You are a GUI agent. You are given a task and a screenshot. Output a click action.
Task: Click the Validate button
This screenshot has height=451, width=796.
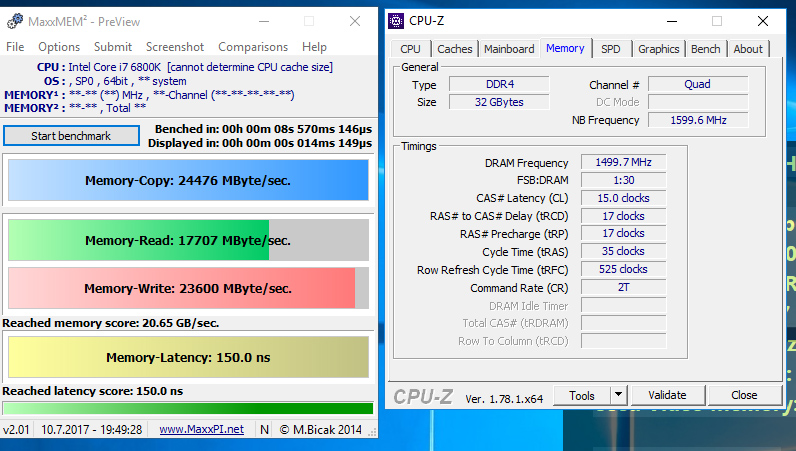(x=667, y=396)
